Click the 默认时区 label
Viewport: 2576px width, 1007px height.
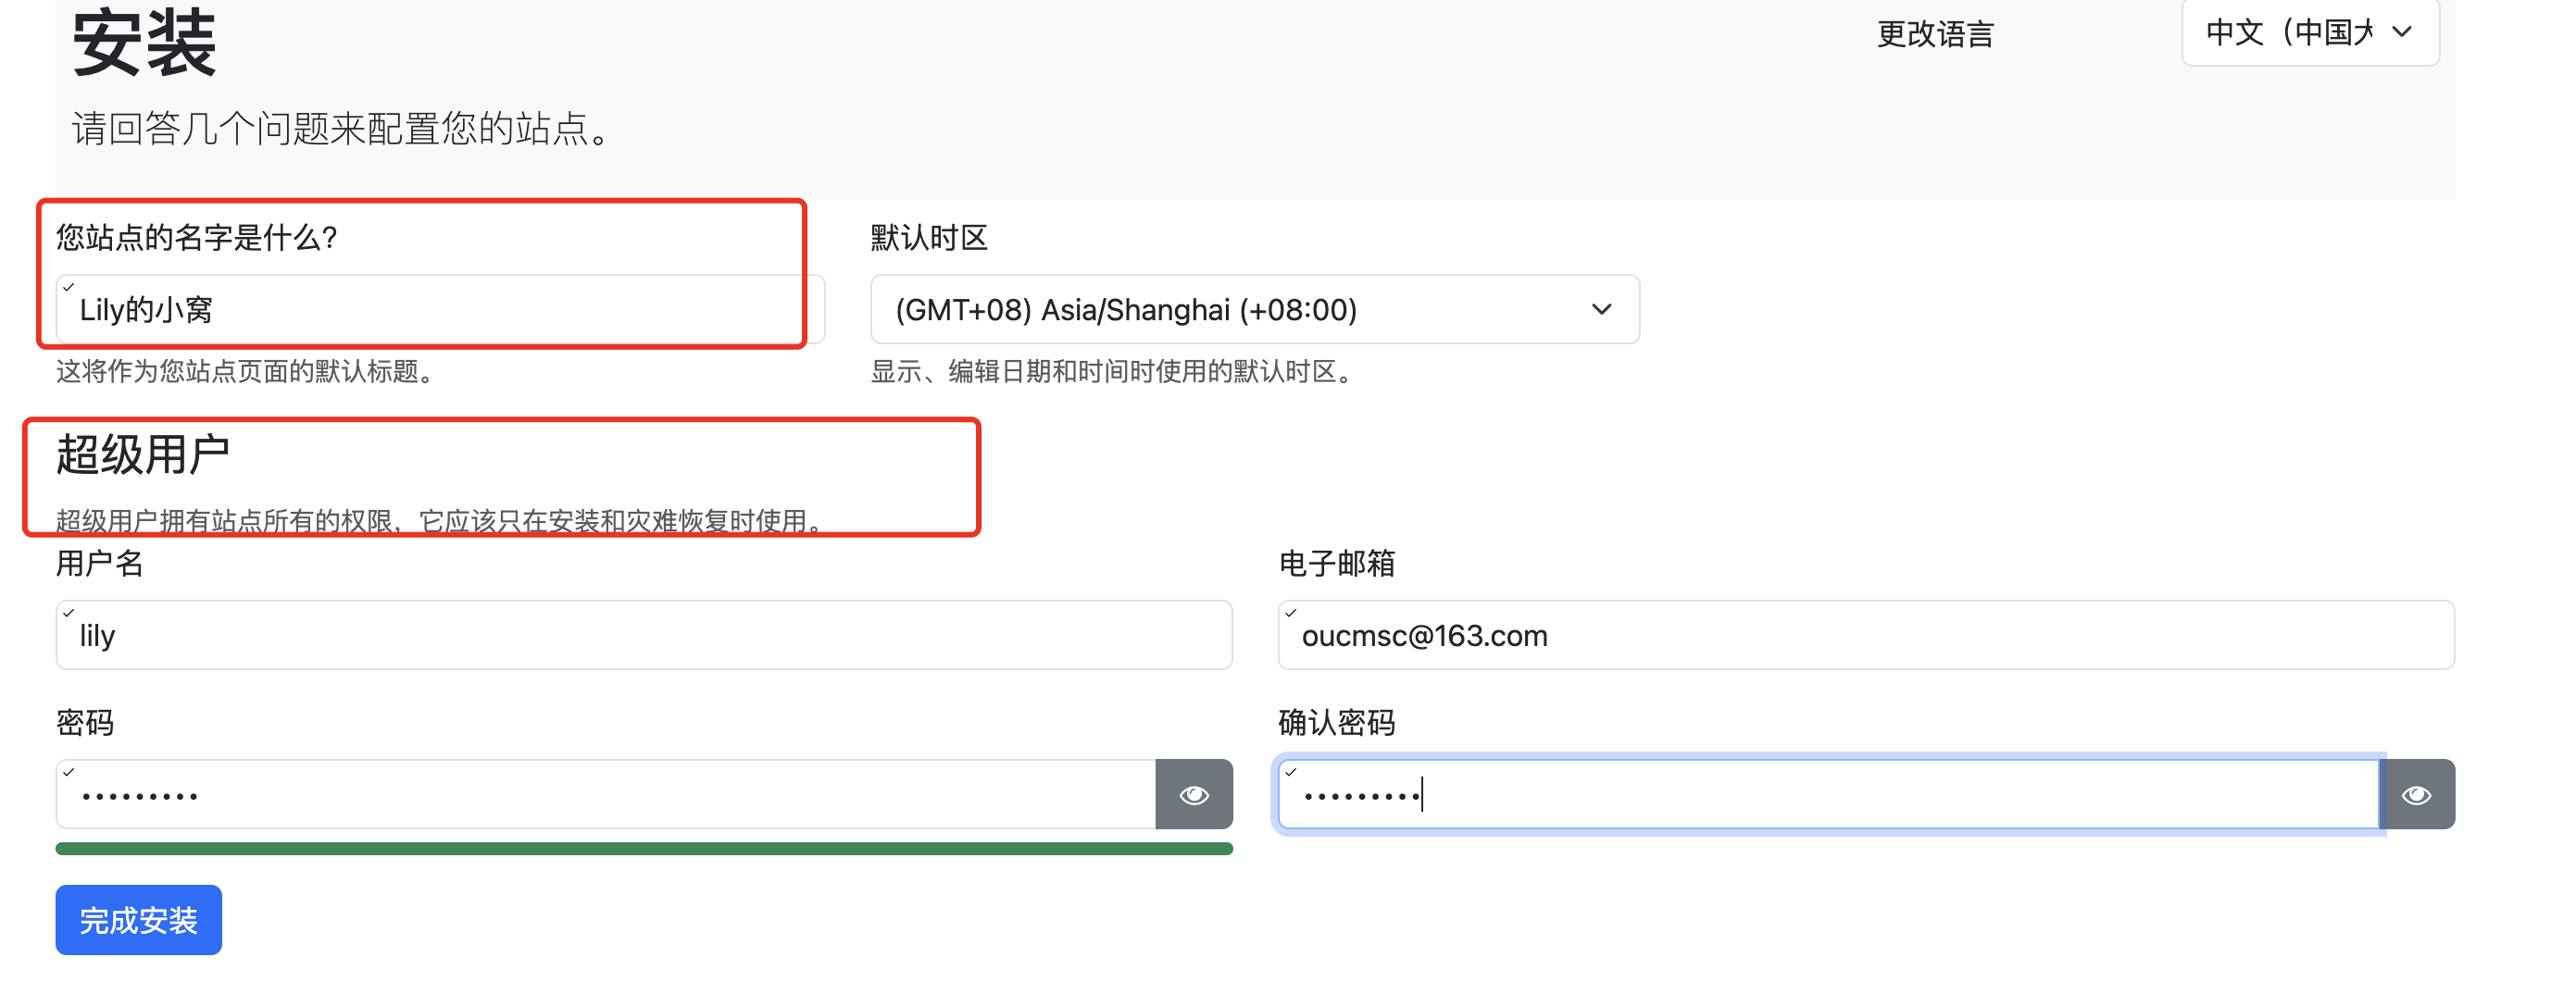(928, 238)
